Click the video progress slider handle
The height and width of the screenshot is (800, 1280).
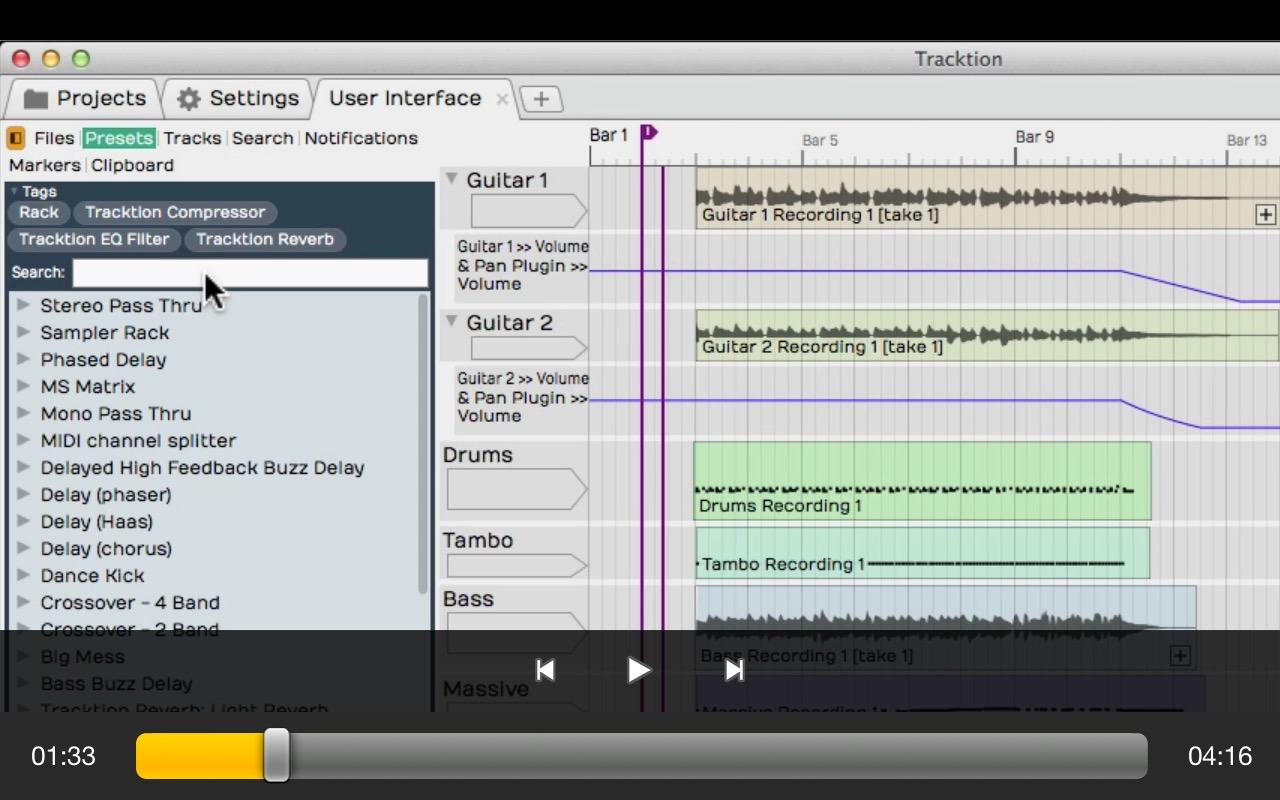pos(276,755)
